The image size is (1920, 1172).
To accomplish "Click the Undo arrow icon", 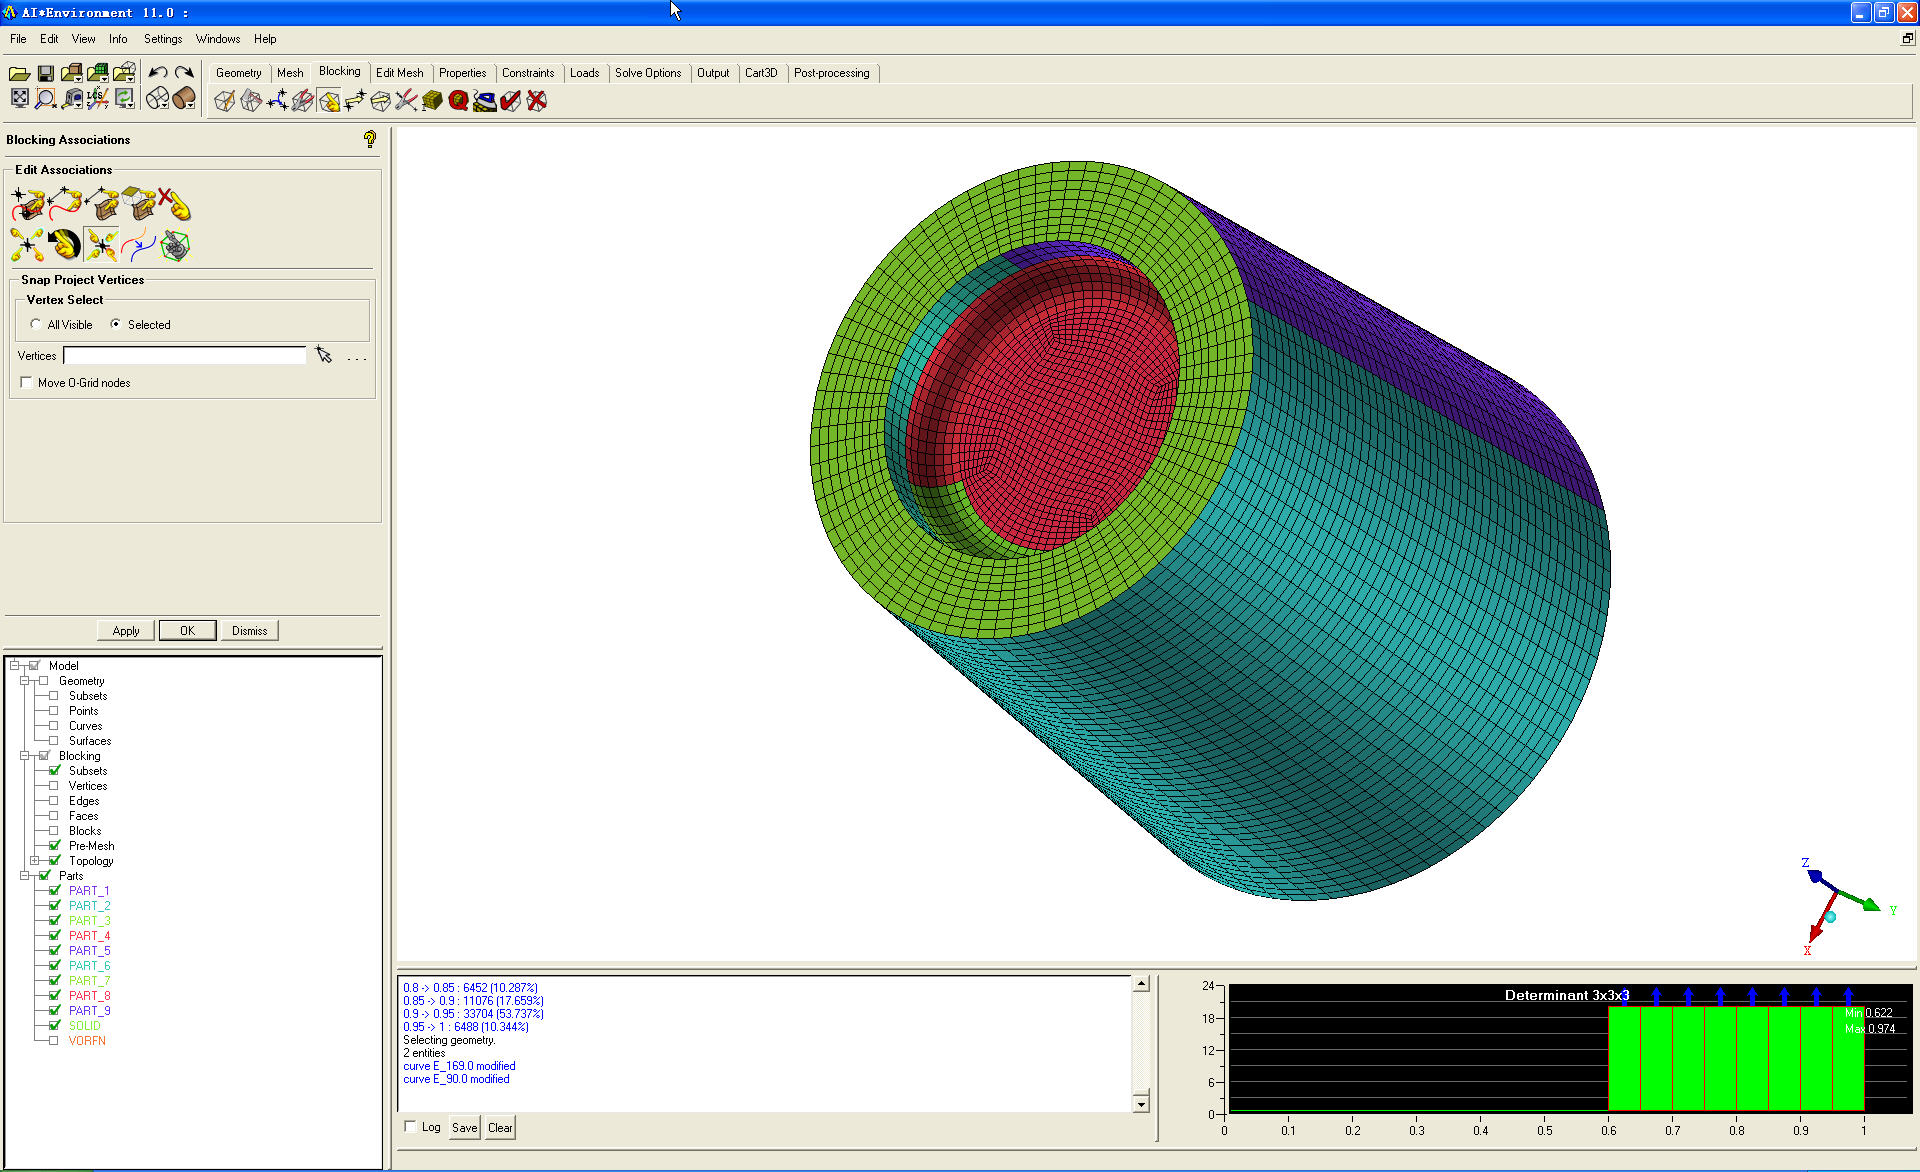I will pyautogui.click(x=157, y=72).
